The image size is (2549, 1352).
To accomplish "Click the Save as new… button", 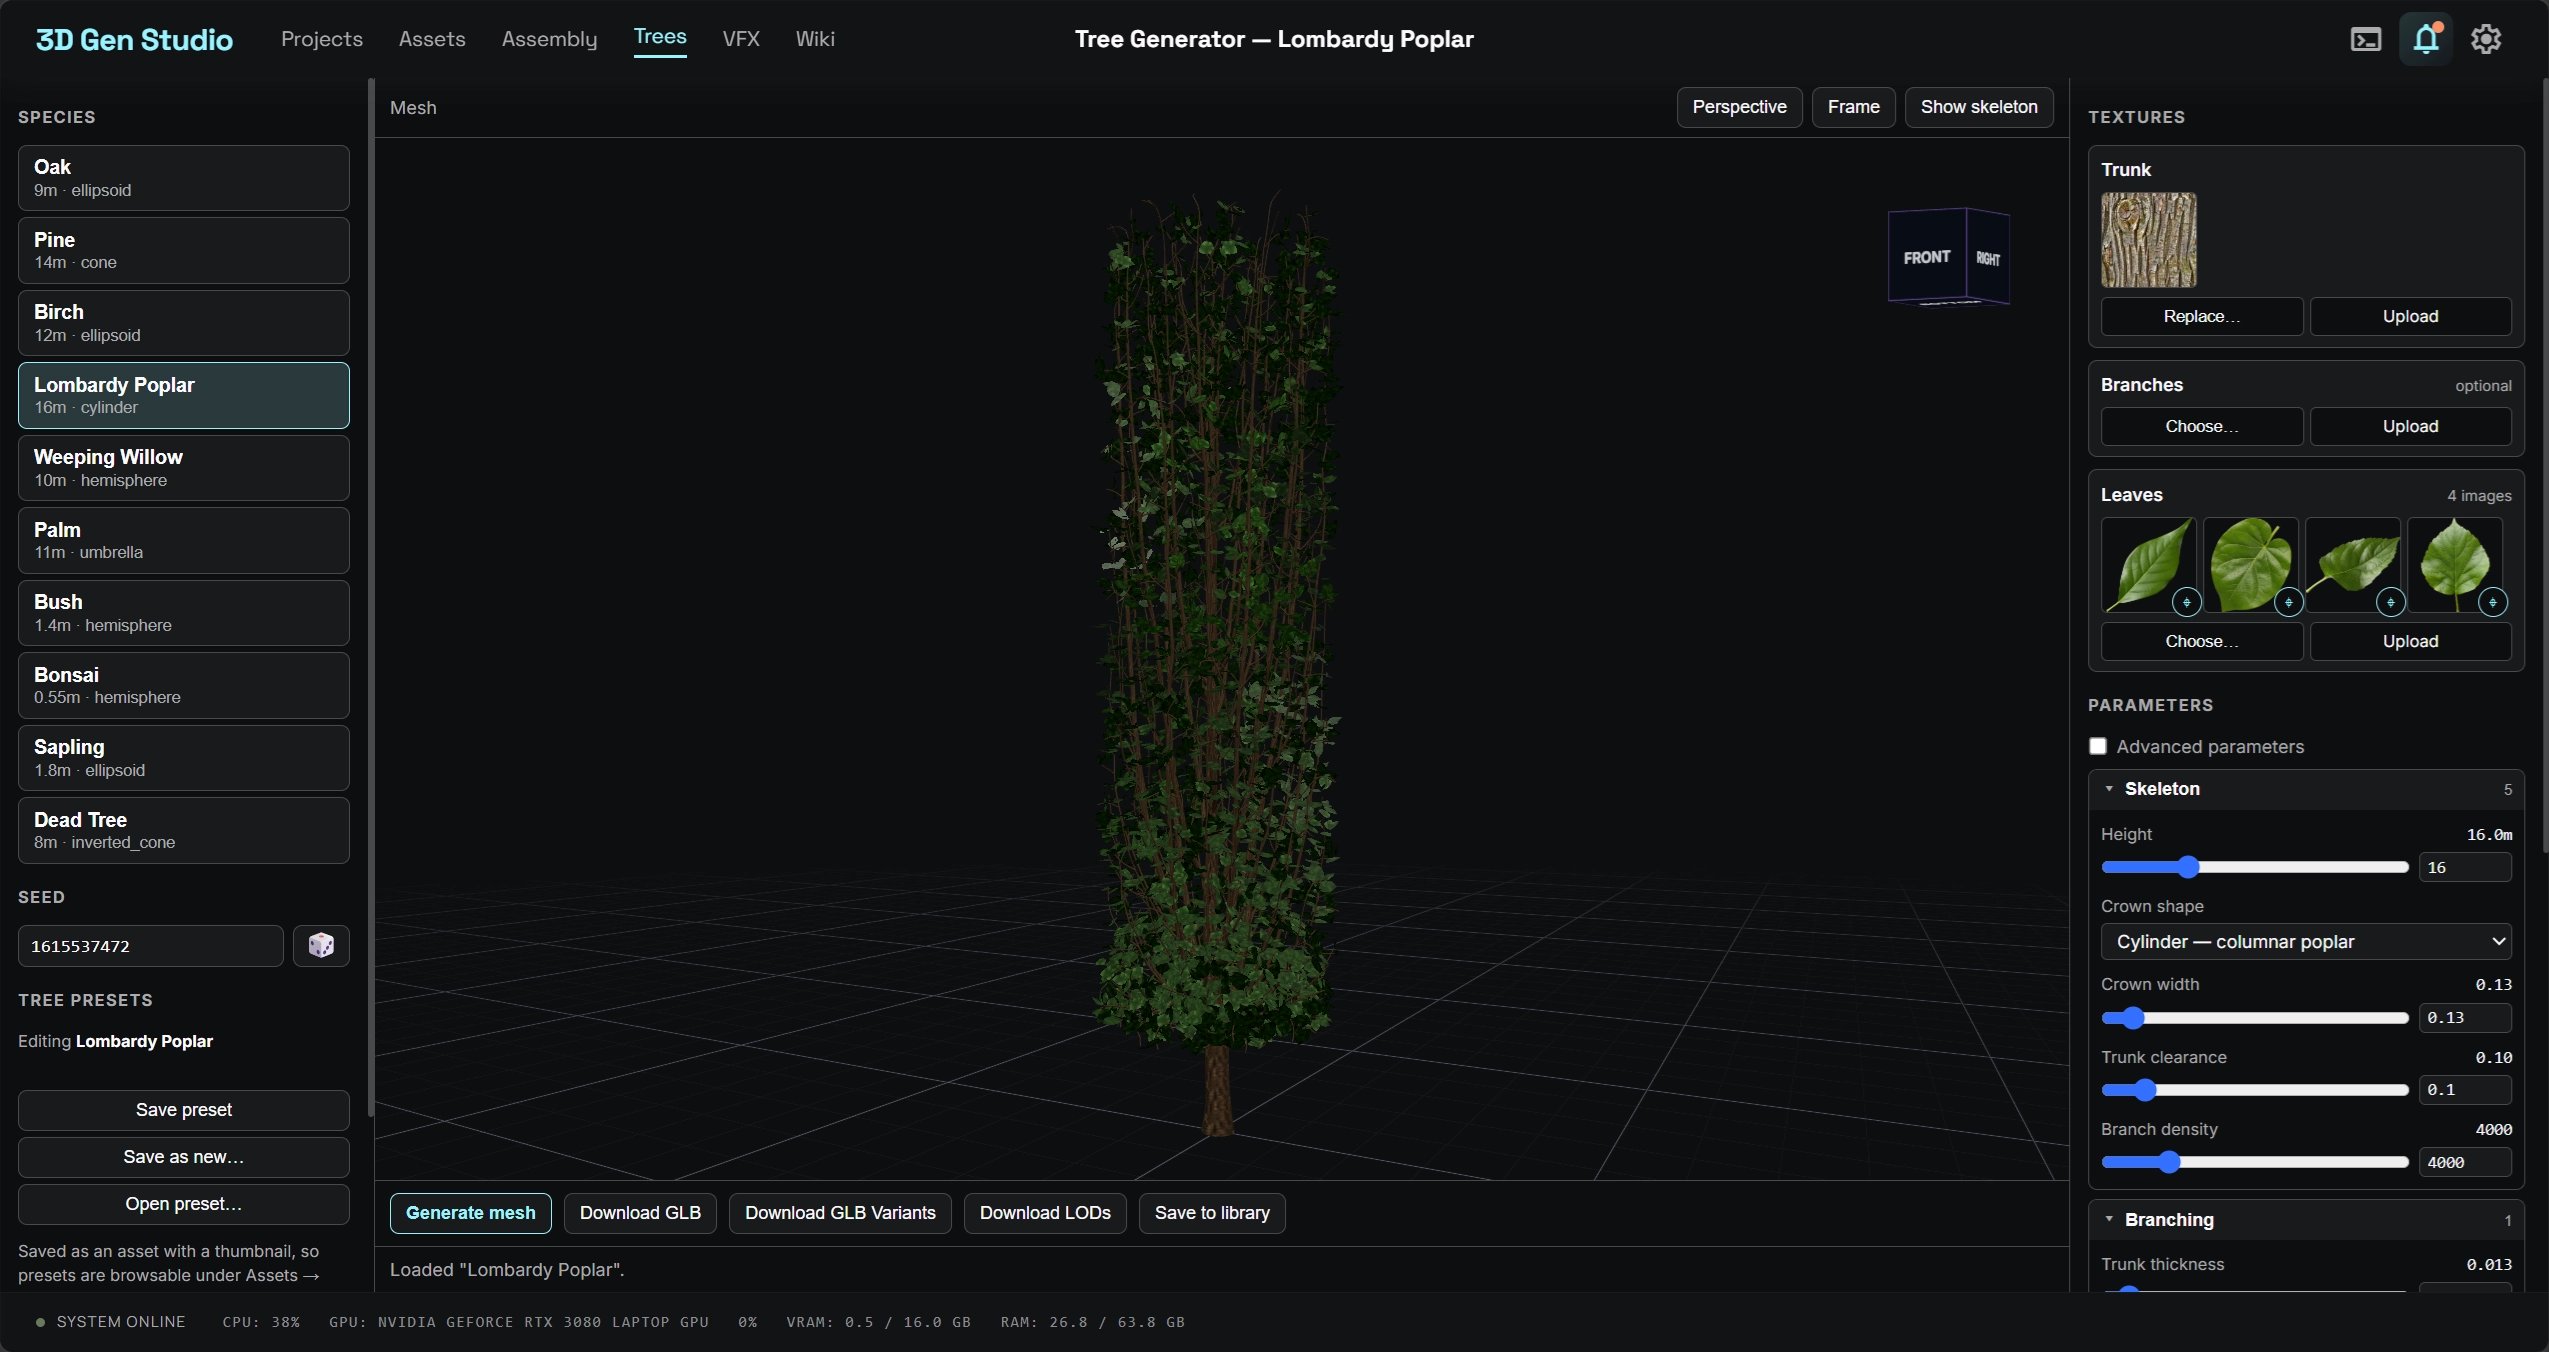I will click(184, 1157).
